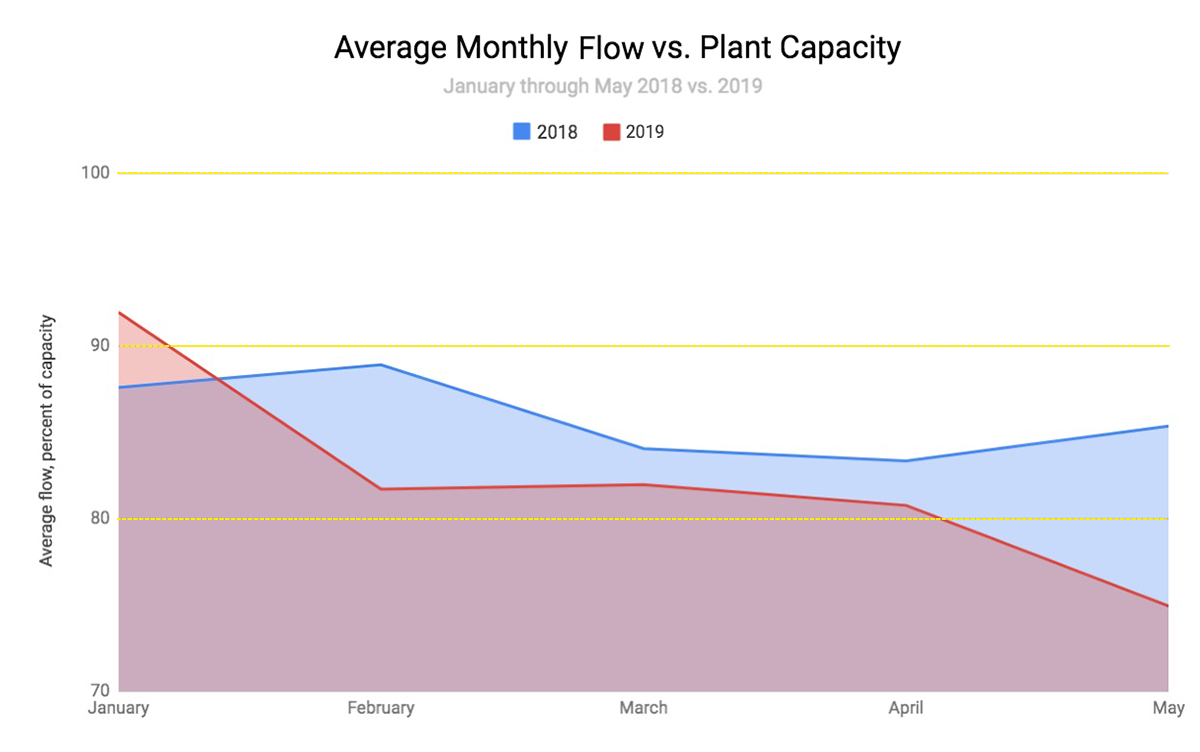
Task: Select the 80 tick label on y-axis
Action: (98, 519)
